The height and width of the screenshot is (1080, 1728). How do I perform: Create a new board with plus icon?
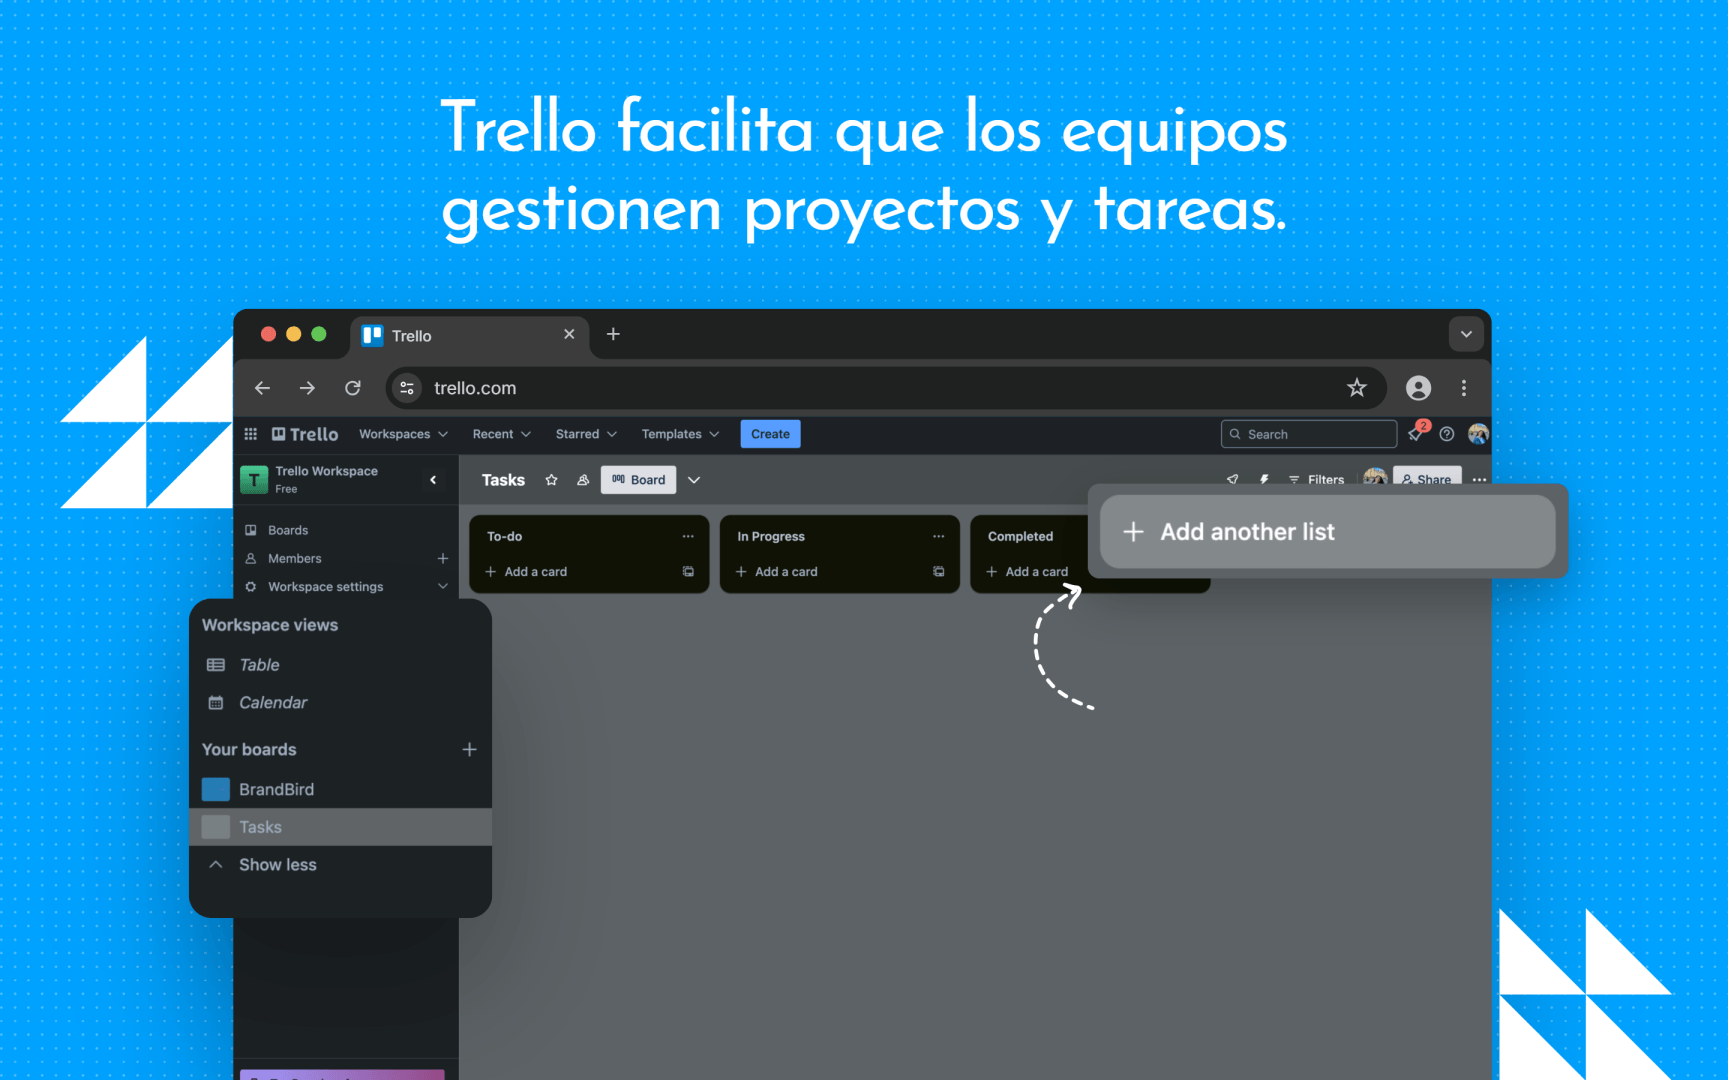(469, 749)
